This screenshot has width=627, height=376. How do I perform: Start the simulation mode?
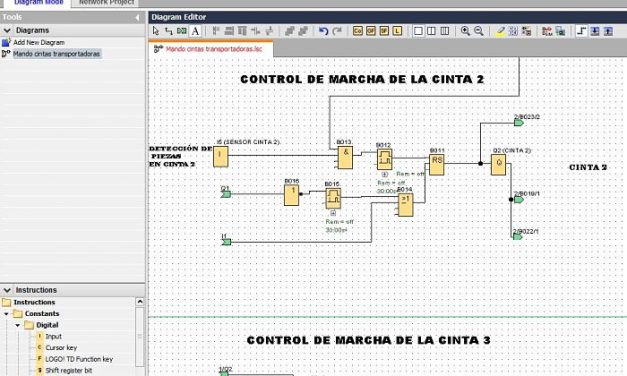coord(547,31)
